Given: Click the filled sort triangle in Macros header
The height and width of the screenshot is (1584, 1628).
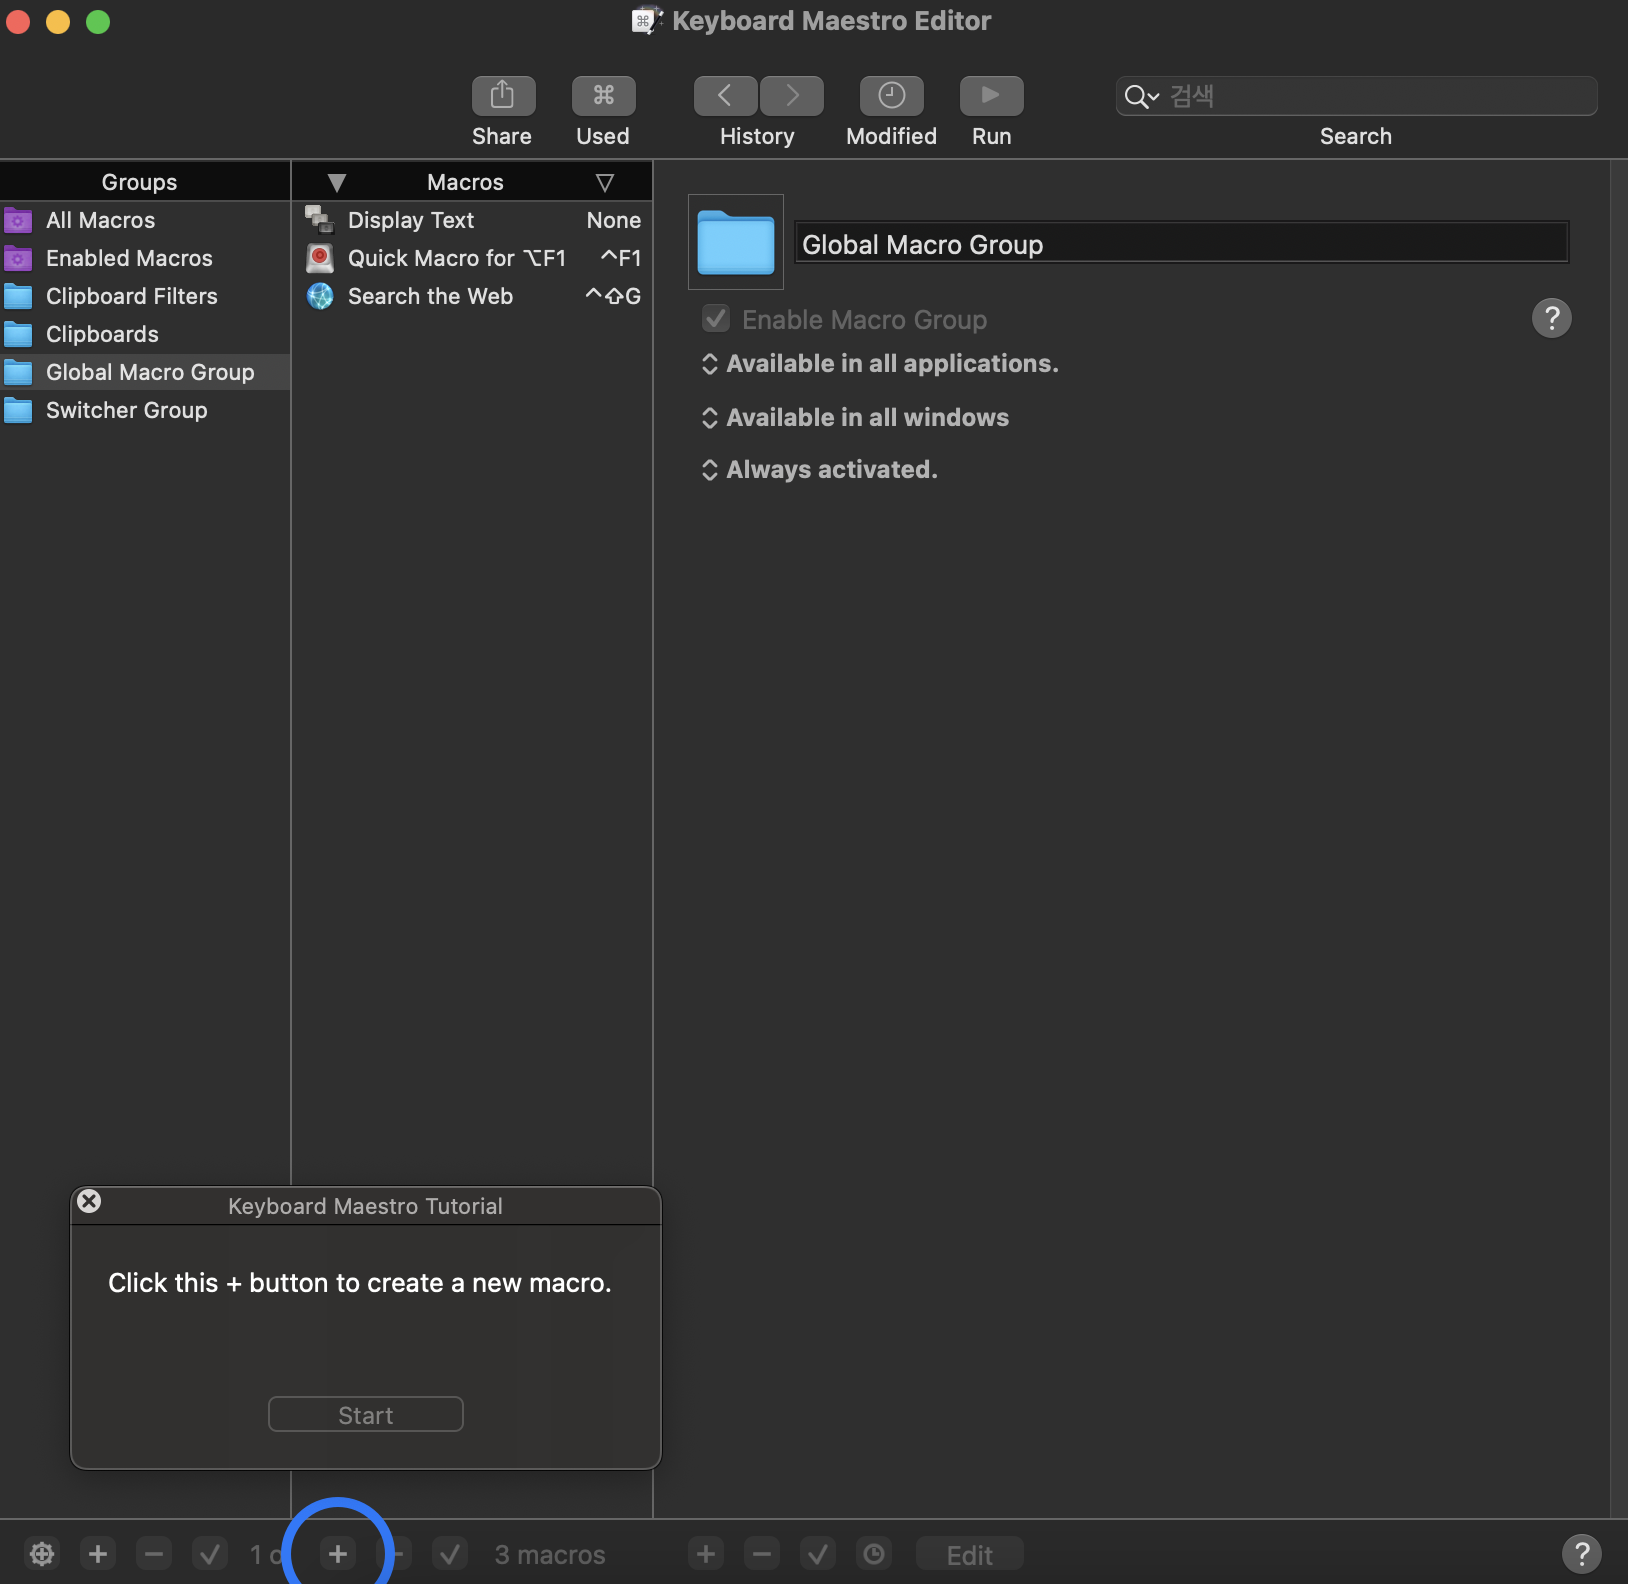Looking at the screenshot, I should (x=337, y=182).
